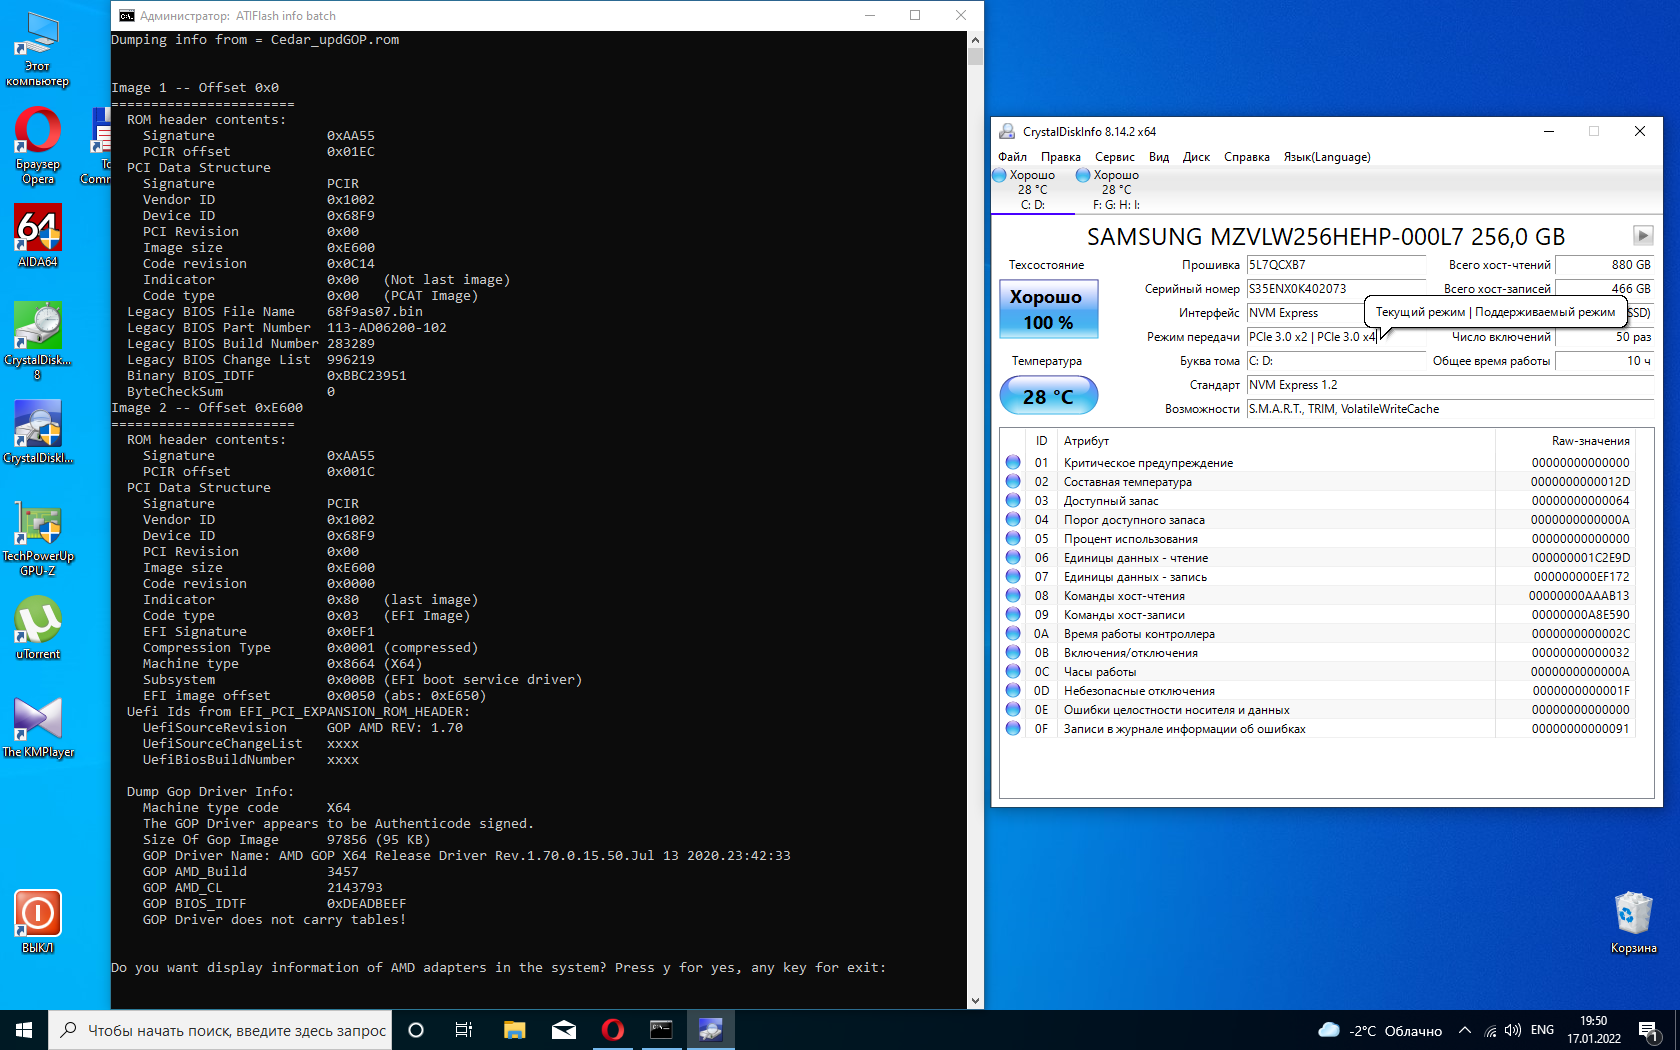
Task: Open the Opera browser desktop shortcut
Action: tap(38, 146)
